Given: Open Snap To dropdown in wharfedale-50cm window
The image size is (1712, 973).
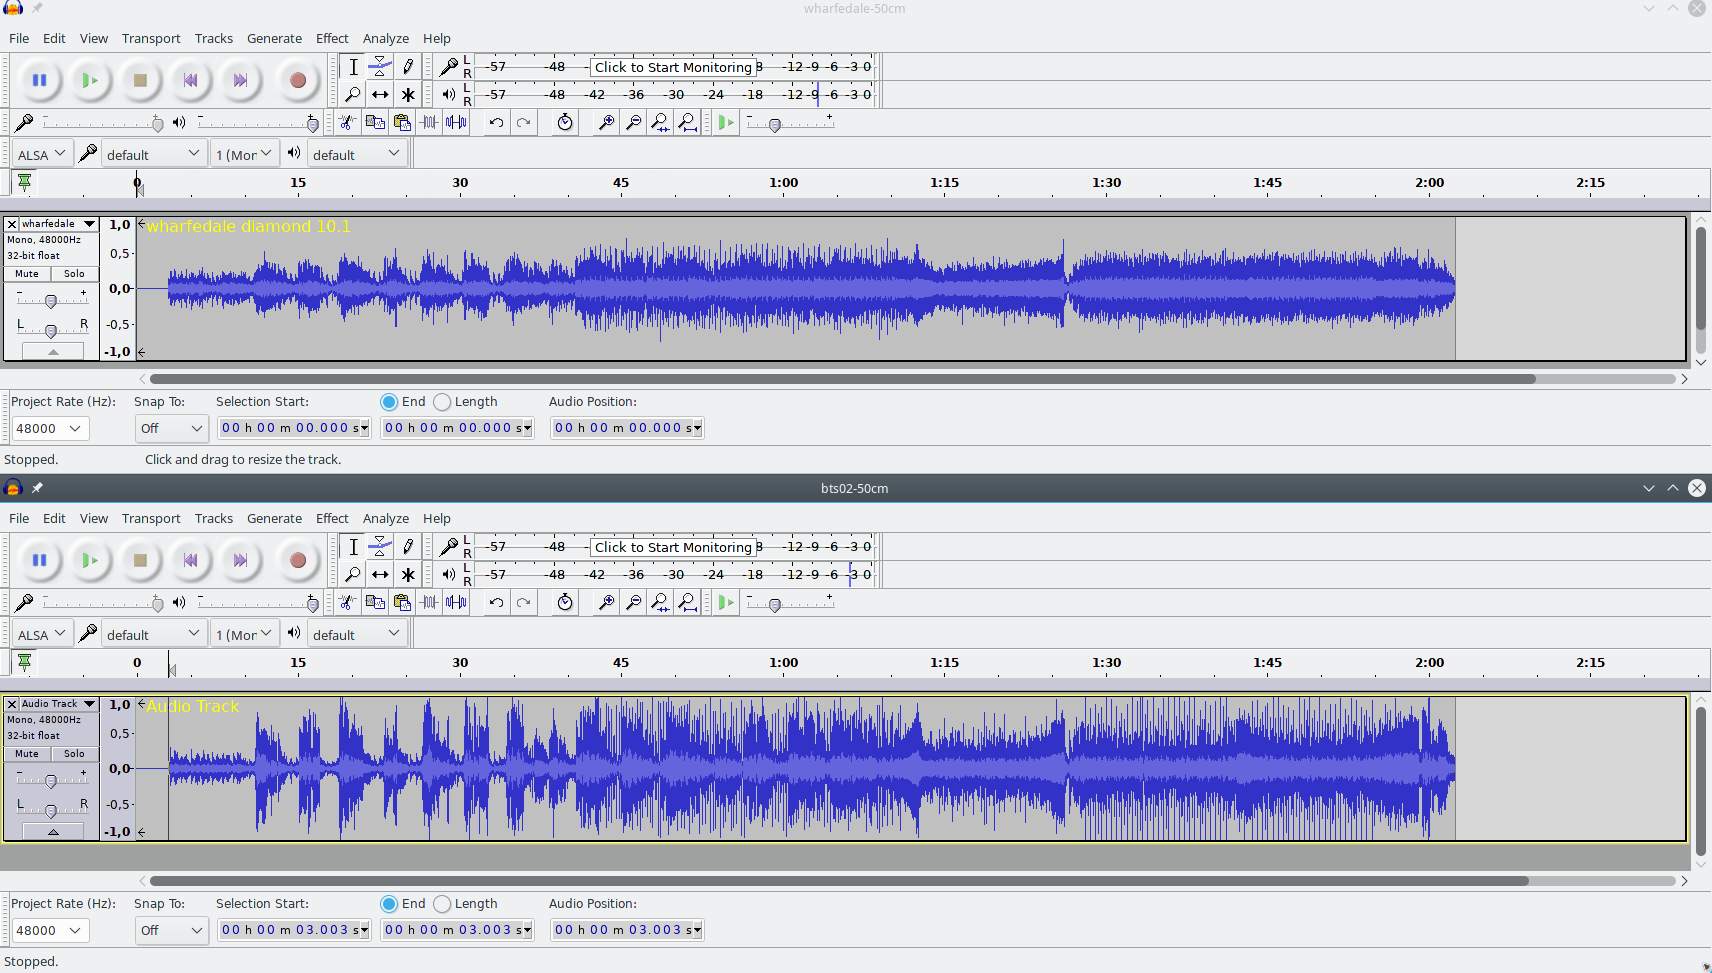Looking at the screenshot, I should [171, 428].
